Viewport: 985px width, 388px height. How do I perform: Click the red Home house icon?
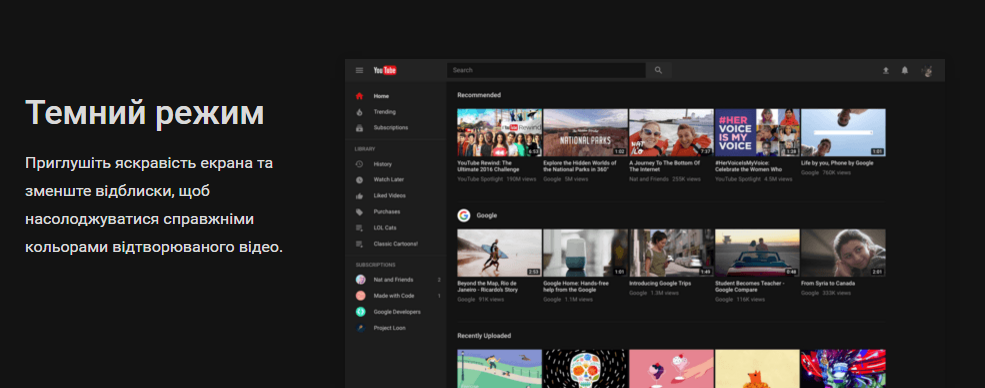[x=359, y=96]
